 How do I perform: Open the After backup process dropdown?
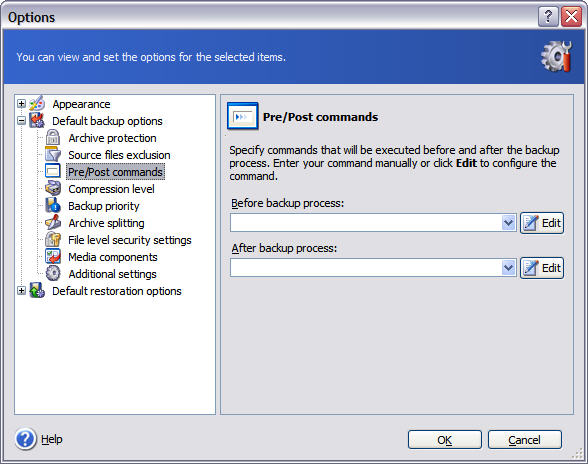508,268
